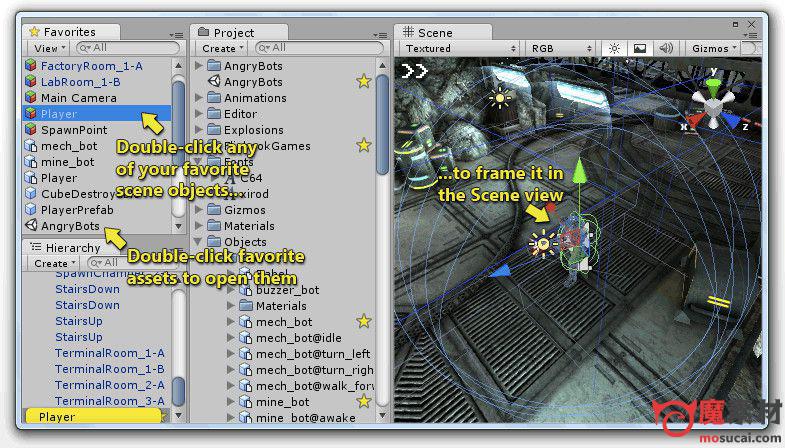Select TerminalRoom_1-A in Hierarchy

coord(110,353)
